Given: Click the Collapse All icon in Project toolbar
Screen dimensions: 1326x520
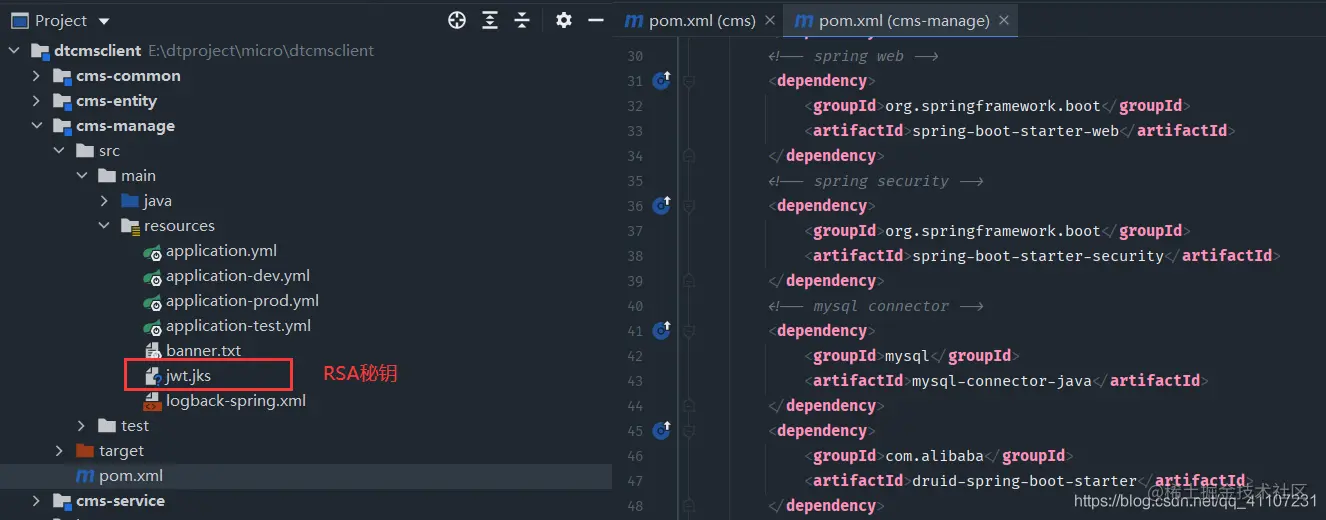Looking at the screenshot, I should coord(522,20).
